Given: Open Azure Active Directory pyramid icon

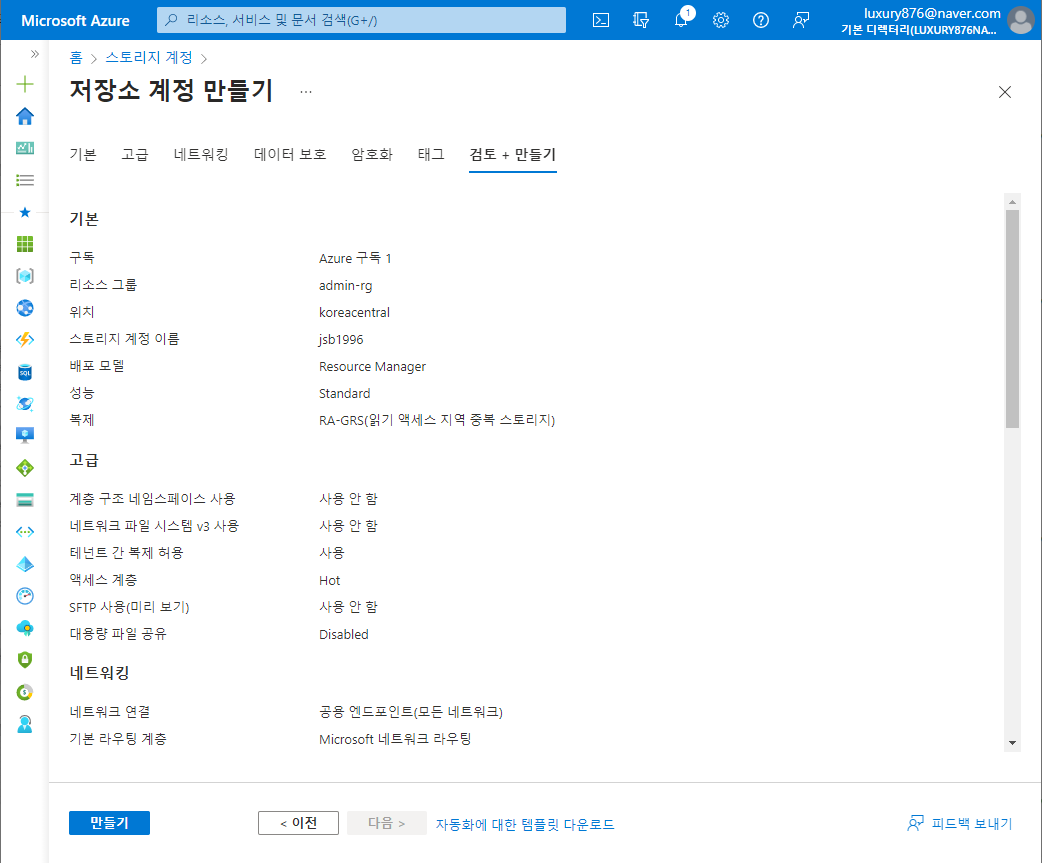Looking at the screenshot, I should coord(25,564).
